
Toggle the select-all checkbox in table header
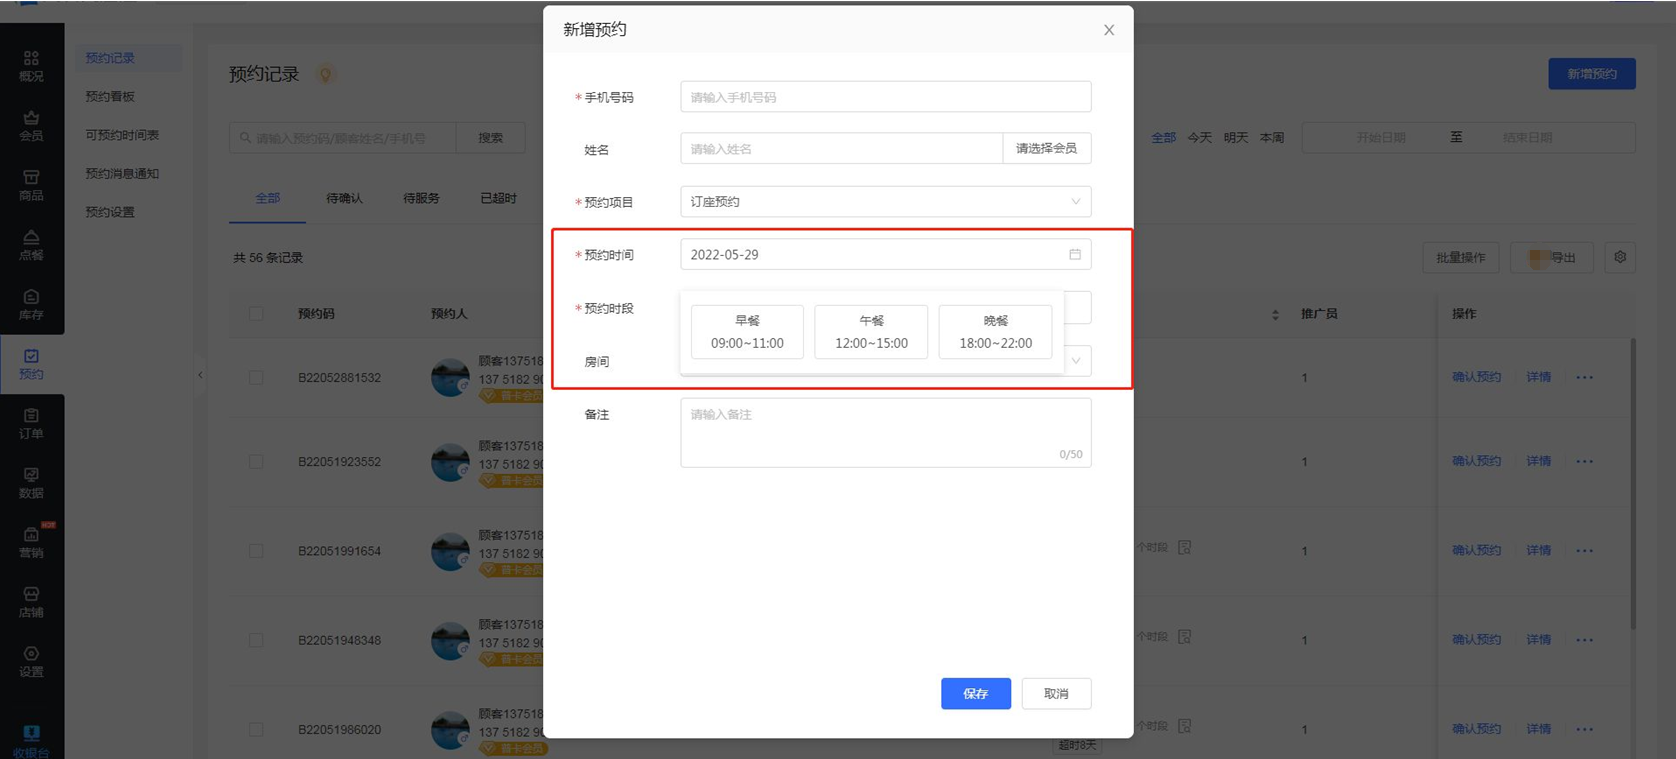click(256, 314)
